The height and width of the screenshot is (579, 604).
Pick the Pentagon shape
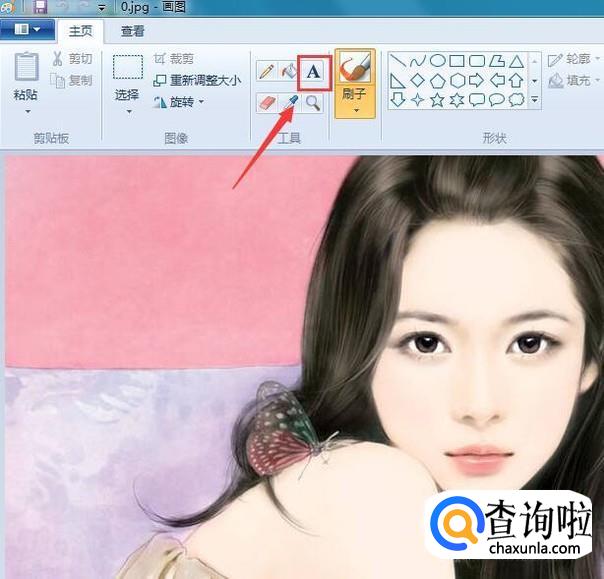(x=438, y=81)
